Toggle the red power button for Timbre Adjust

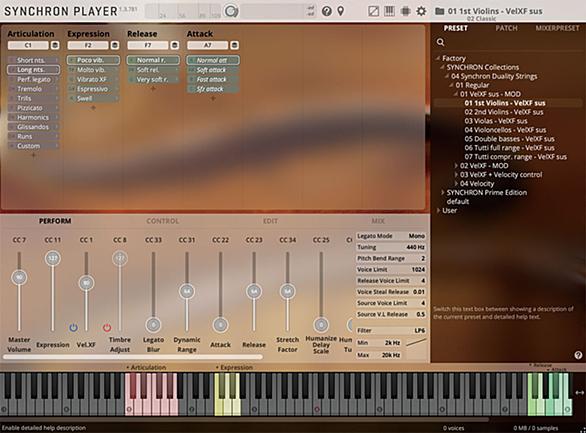(x=107, y=328)
